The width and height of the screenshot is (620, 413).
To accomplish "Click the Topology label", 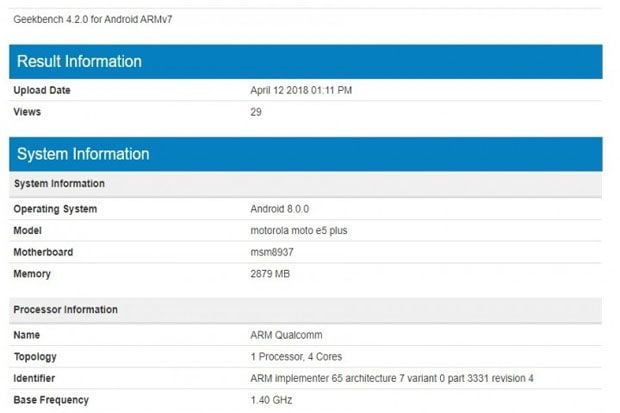I will [35, 357].
